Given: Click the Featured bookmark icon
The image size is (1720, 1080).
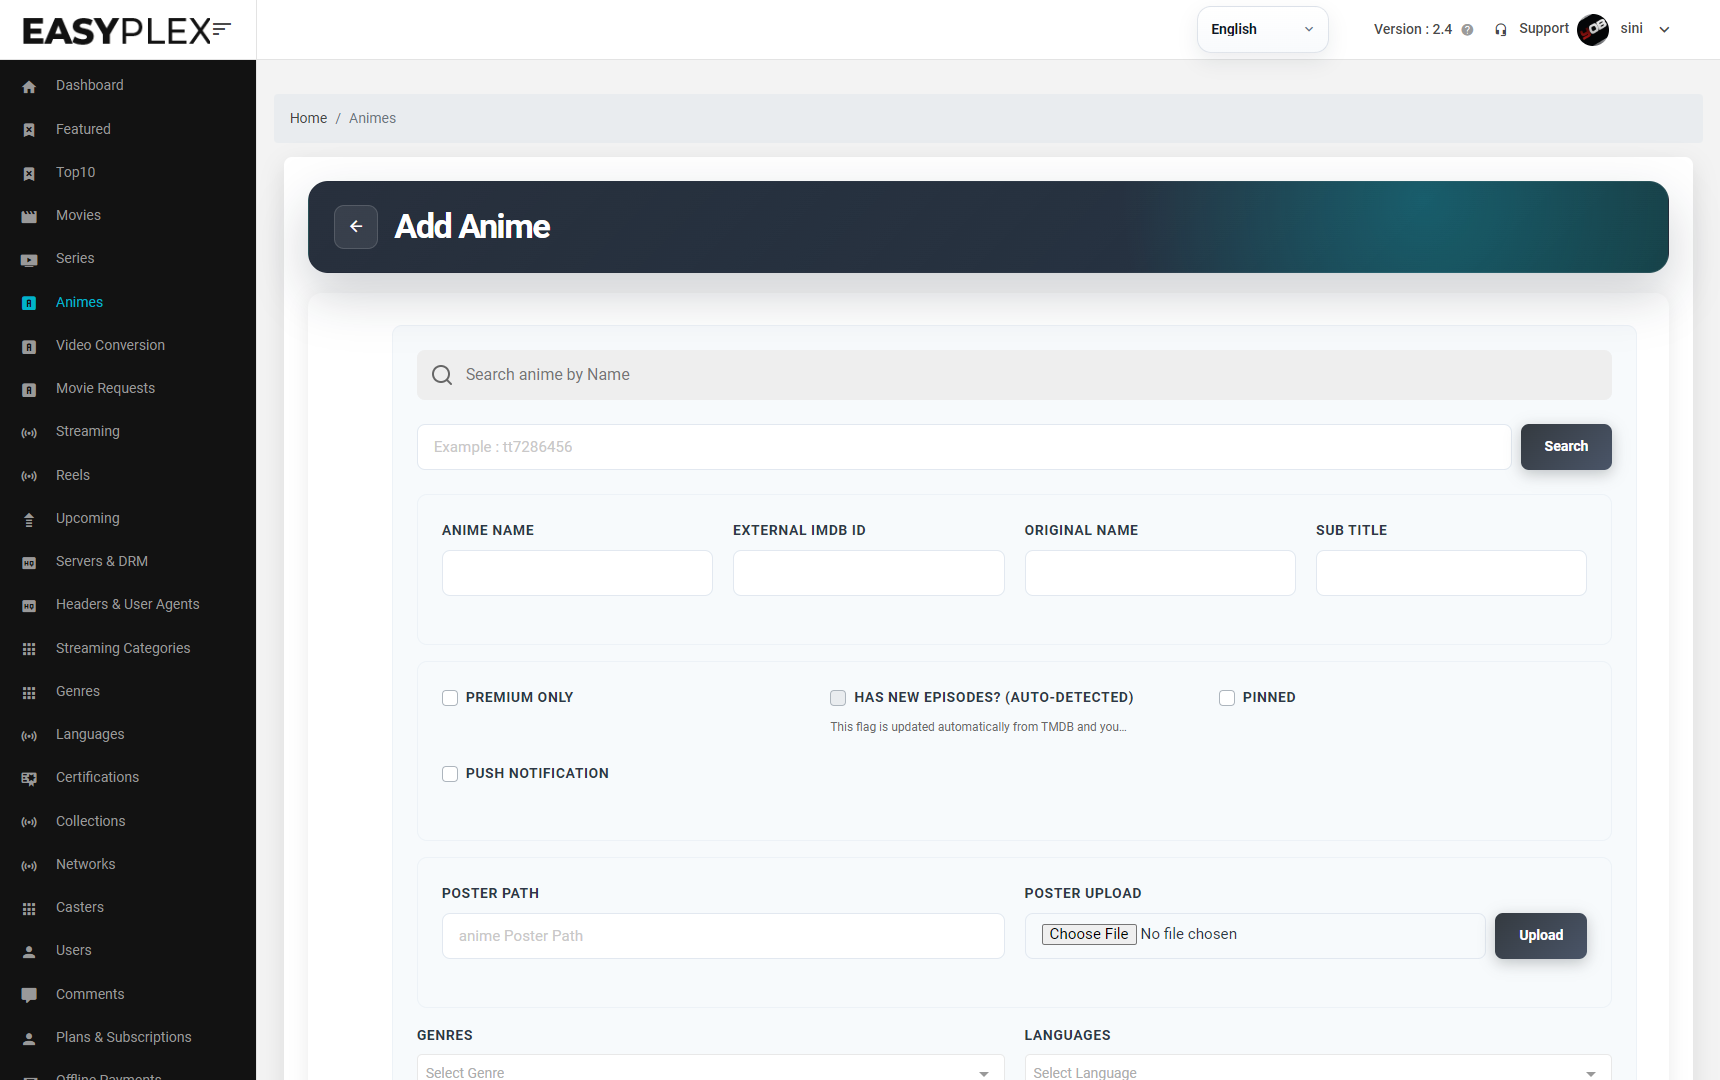Looking at the screenshot, I should tap(29, 130).
